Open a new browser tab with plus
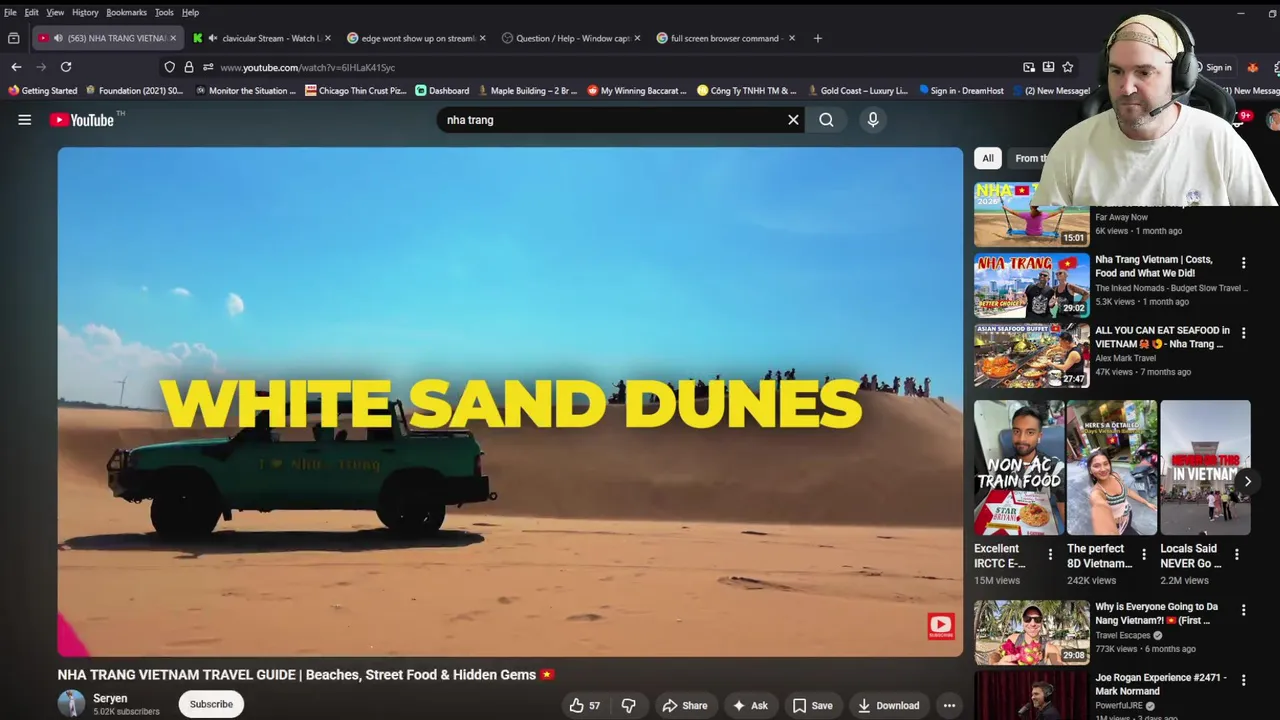This screenshot has height=720, width=1280. pos(817,38)
